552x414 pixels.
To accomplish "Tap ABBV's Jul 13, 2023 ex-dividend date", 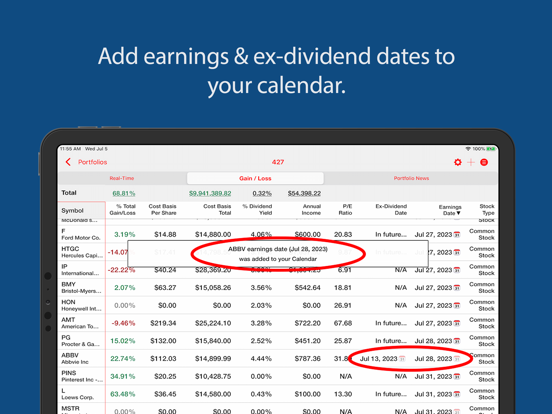I will 378,359.
